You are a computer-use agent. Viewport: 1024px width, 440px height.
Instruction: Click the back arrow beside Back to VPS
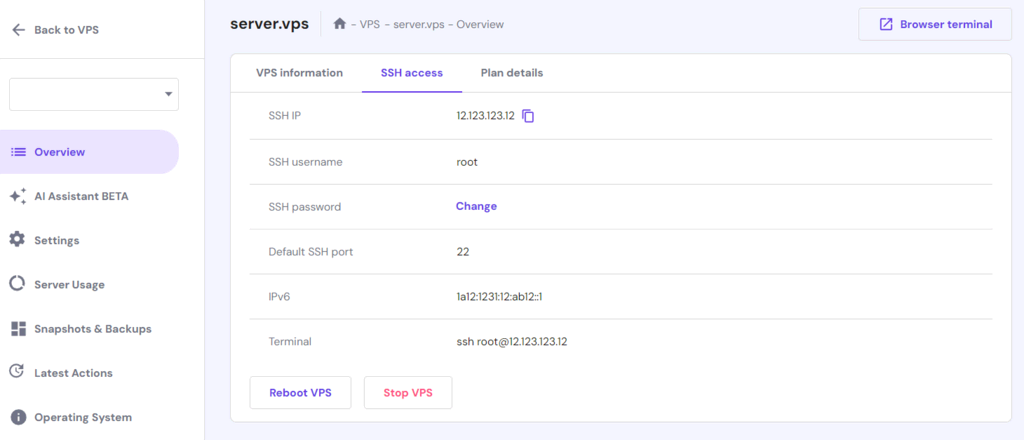18,30
